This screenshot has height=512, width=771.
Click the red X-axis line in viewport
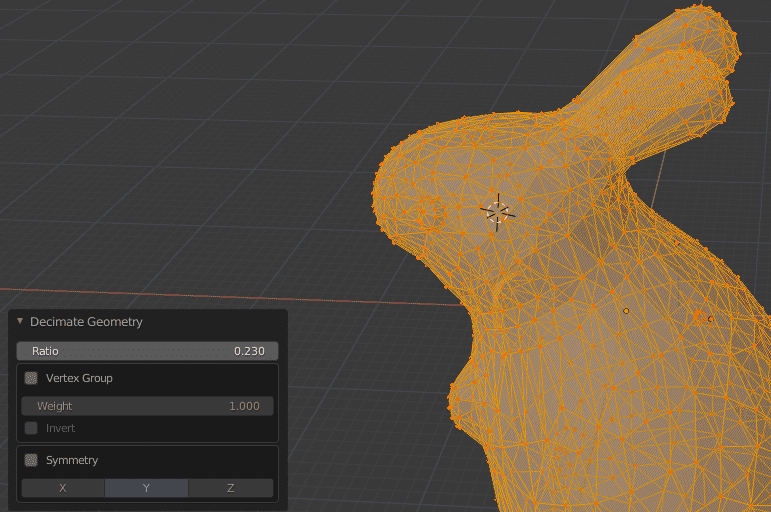click(200, 294)
